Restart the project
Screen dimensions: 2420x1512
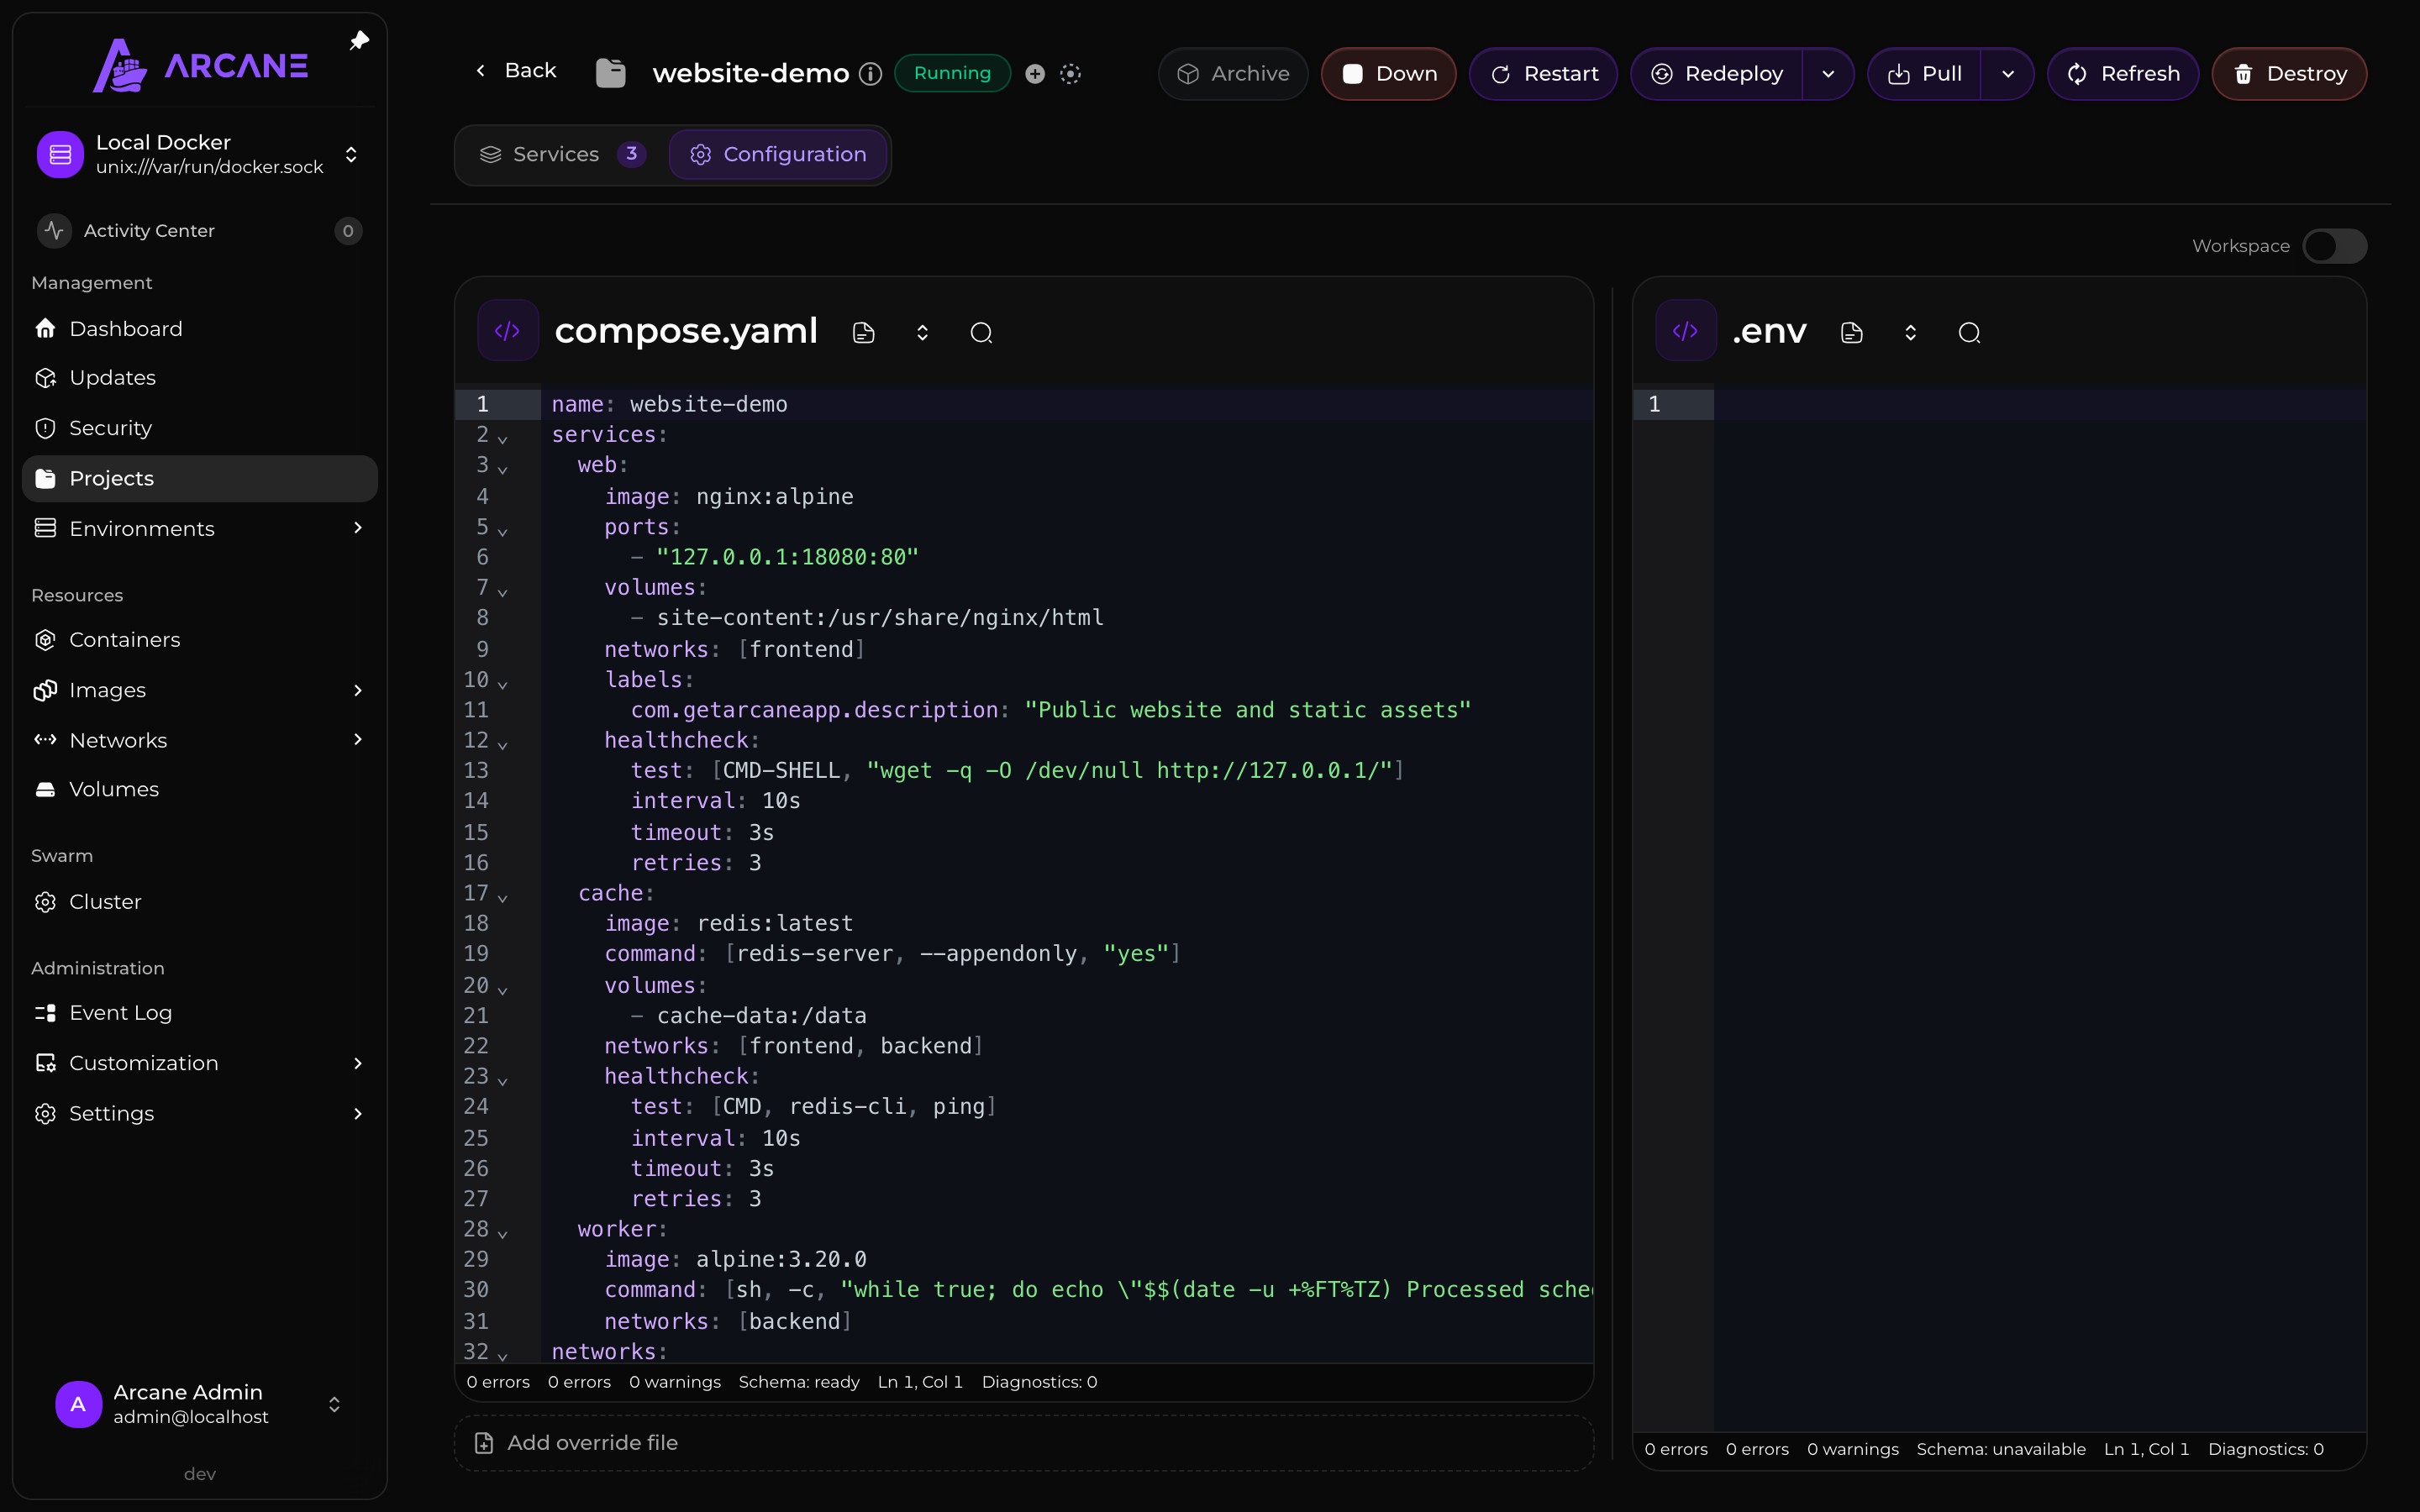click(x=1543, y=74)
